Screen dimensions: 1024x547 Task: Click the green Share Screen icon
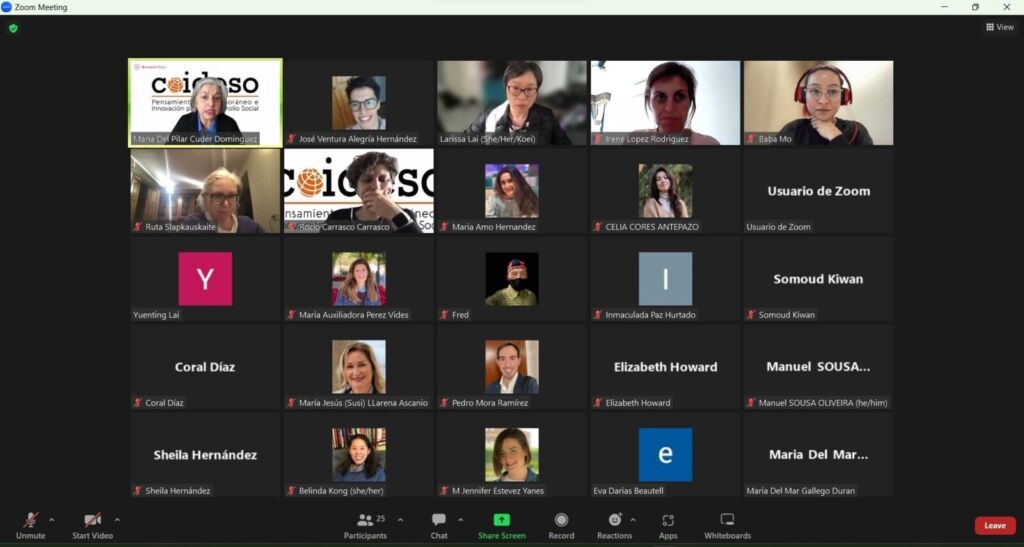pos(501,520)
